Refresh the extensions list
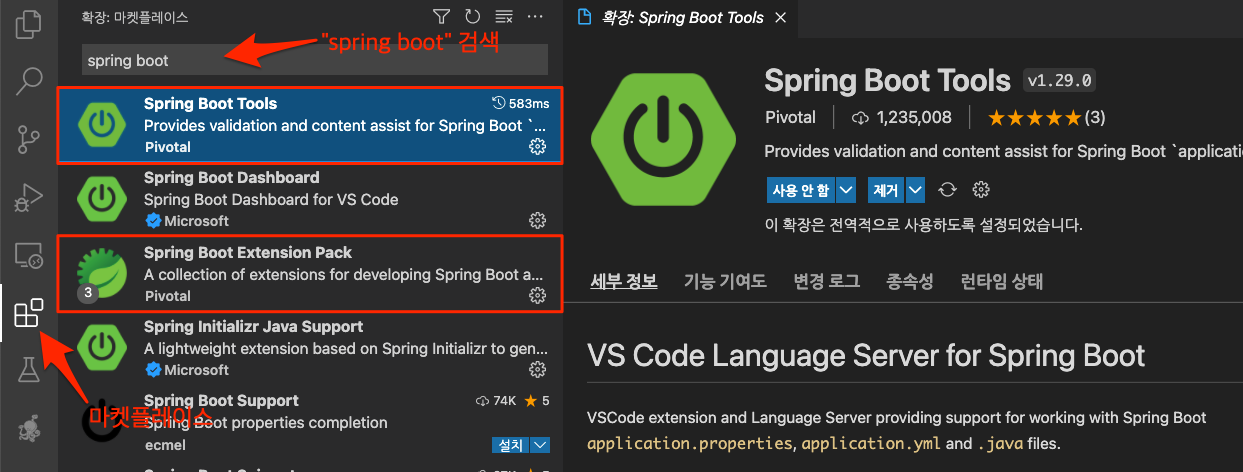The height and width of the screenshot is (472, 1243). 472,17
